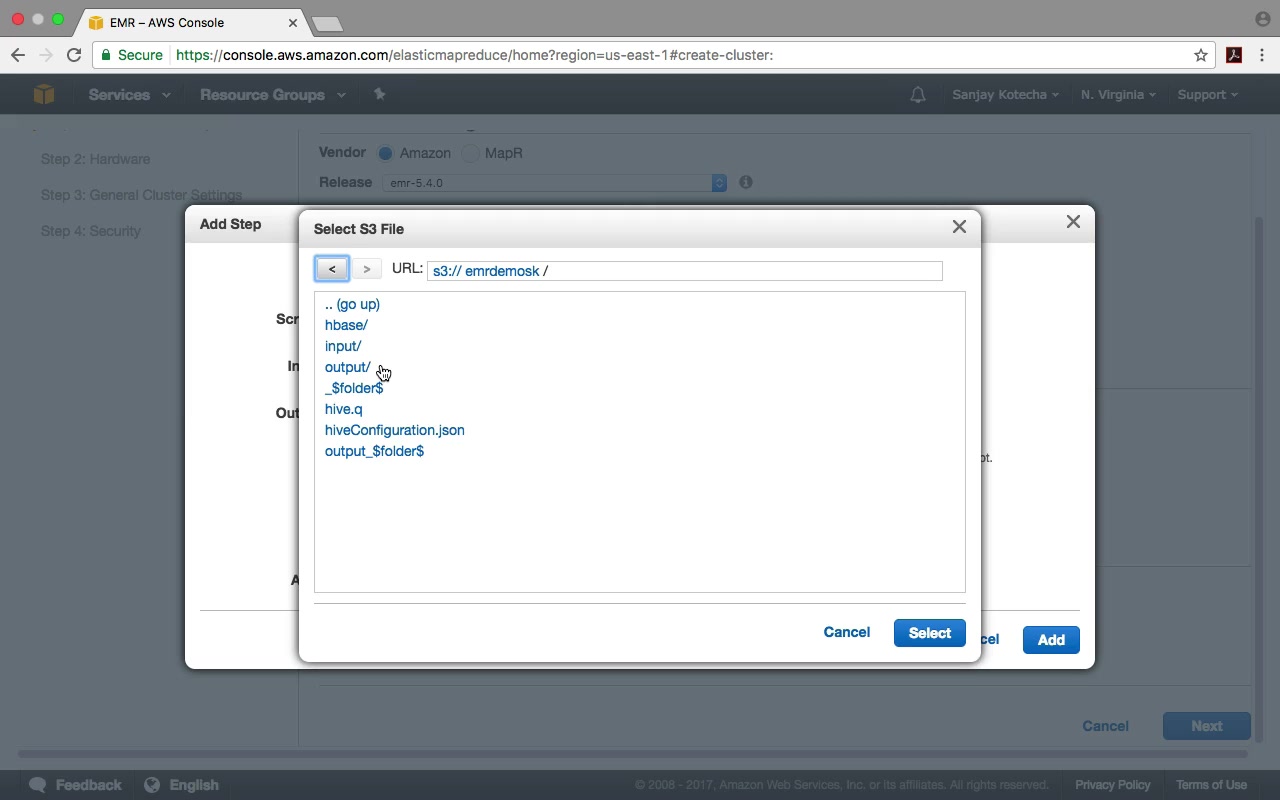Open the Feedback link
The height and width of the screenshot is (800, 1280).
pyautogui.click(x=89, y=785)
